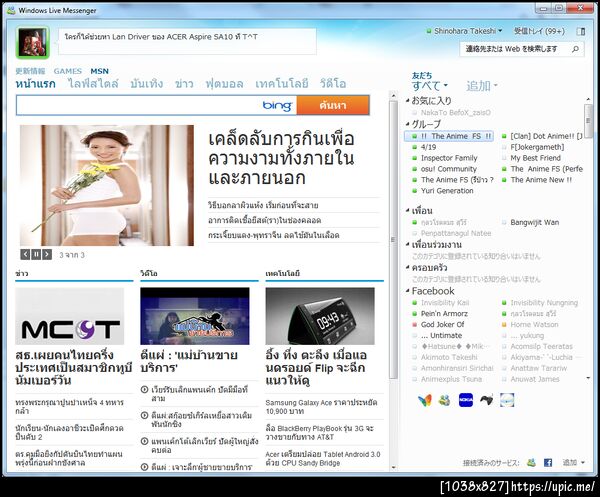Open the ไลฟ์สไตล์ section
Image resolution: width=600 pixels, height=497 pixels.
pyautogui.click(x=93, y=84)
